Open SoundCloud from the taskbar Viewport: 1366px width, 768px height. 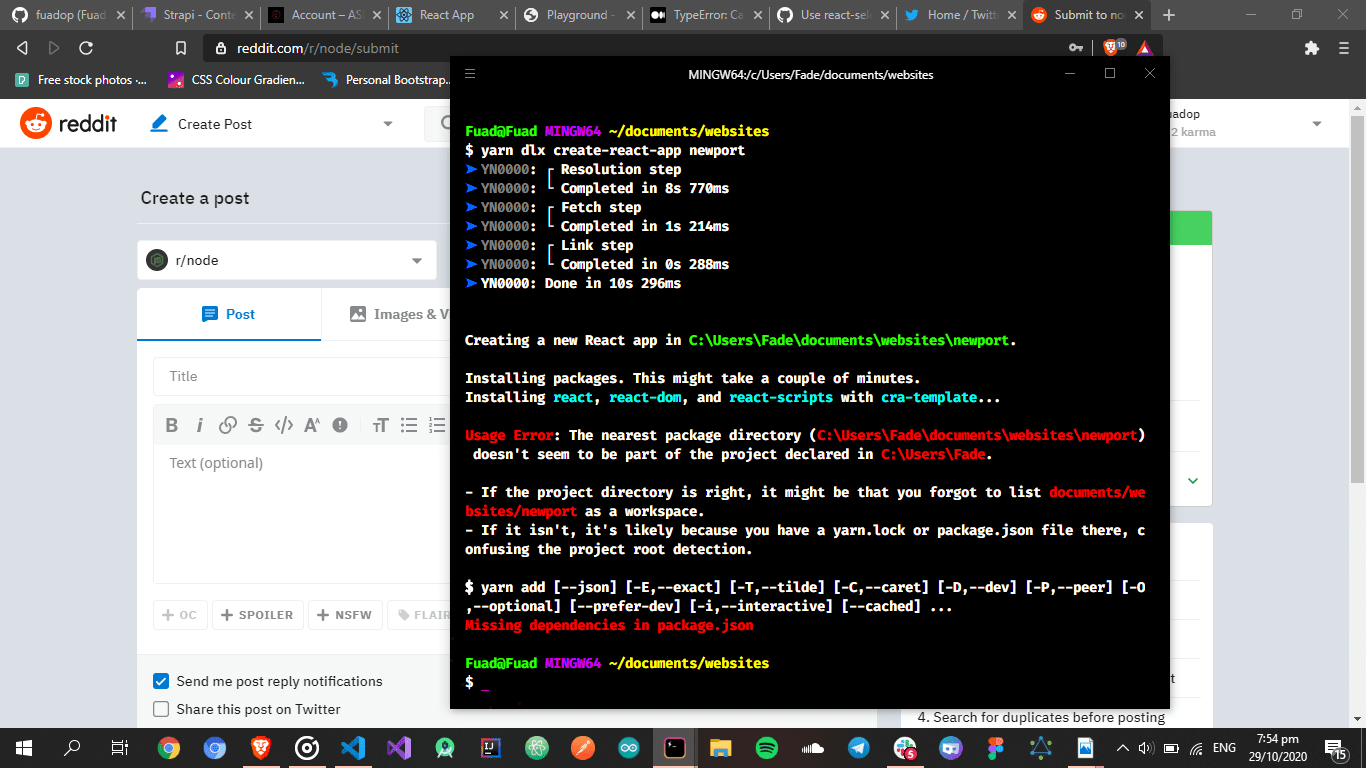[813, 747]
